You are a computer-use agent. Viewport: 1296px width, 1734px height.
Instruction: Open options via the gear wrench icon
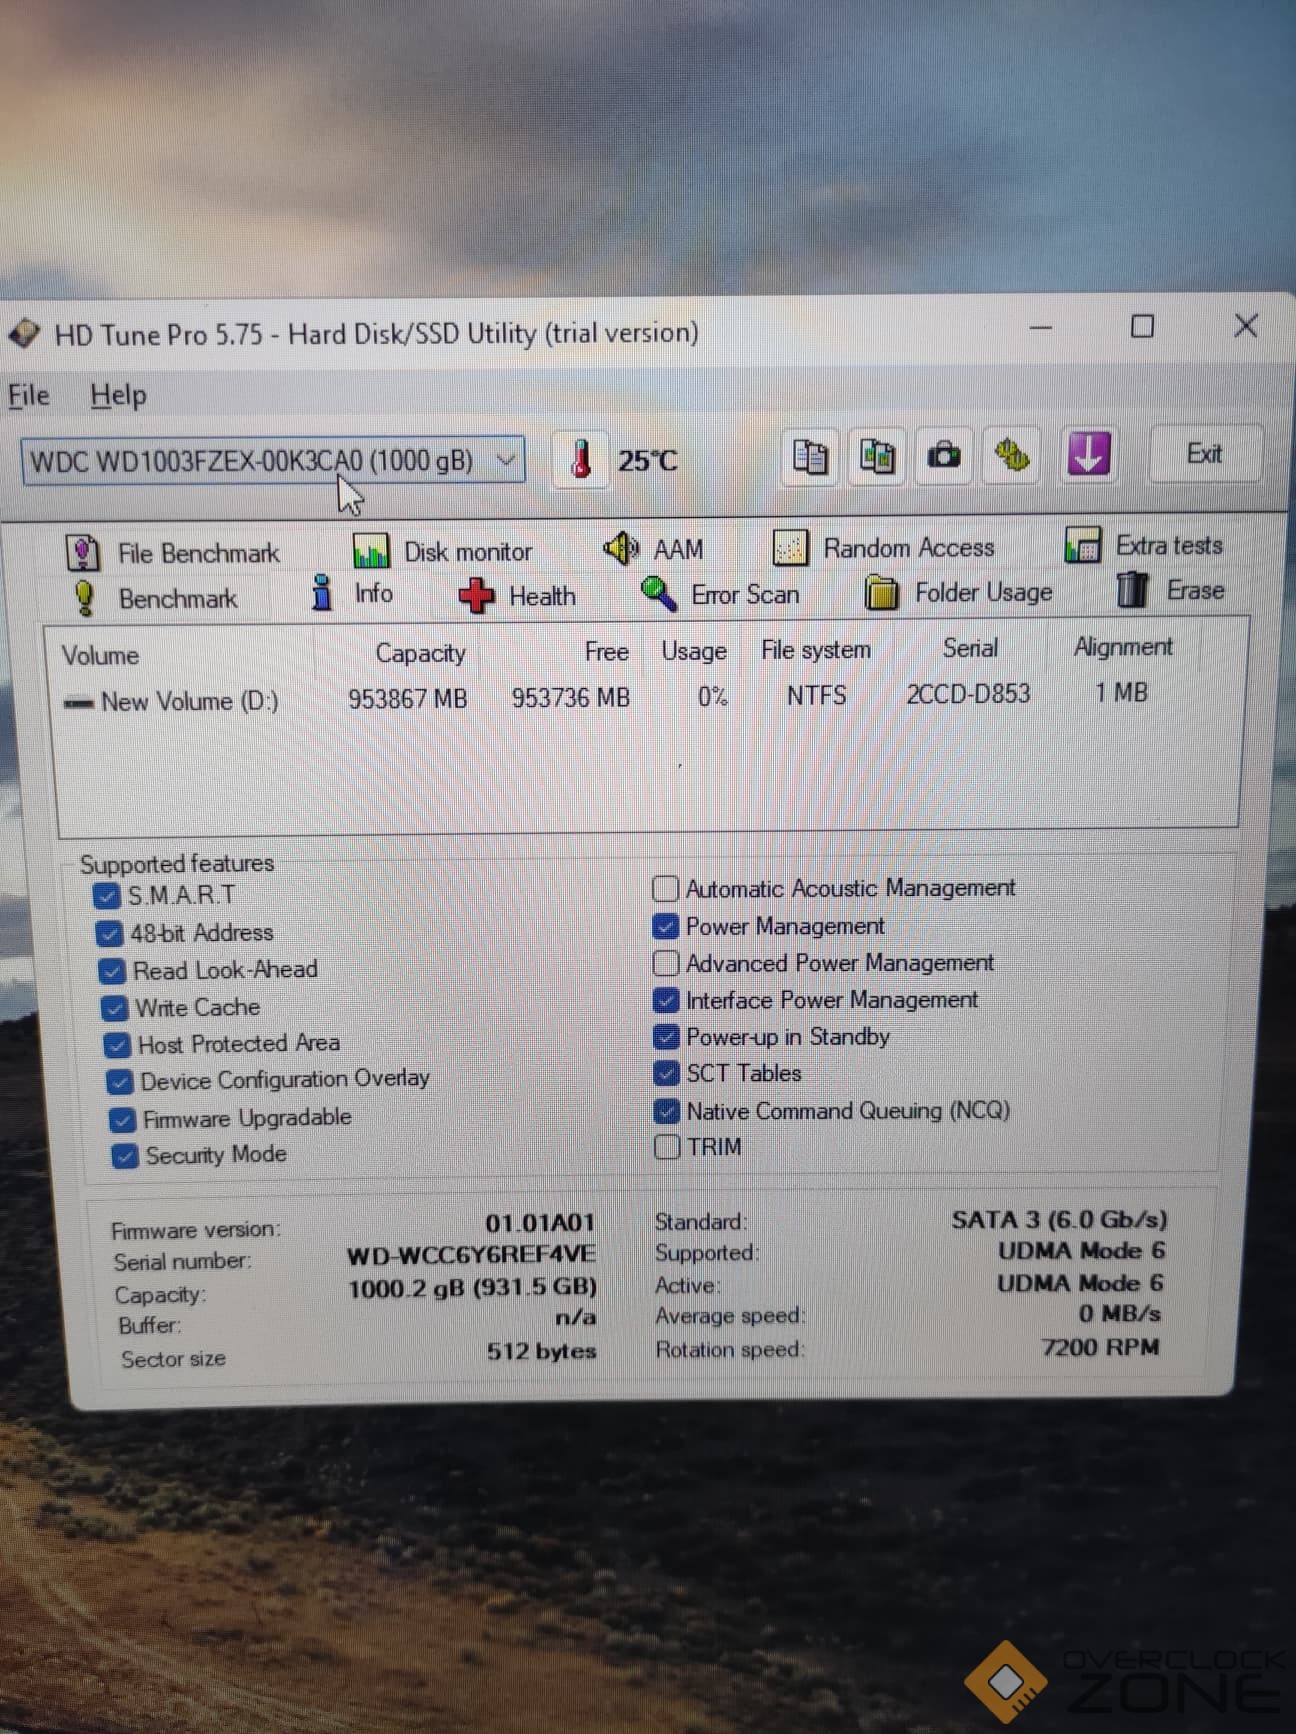tap(1012, 456)
